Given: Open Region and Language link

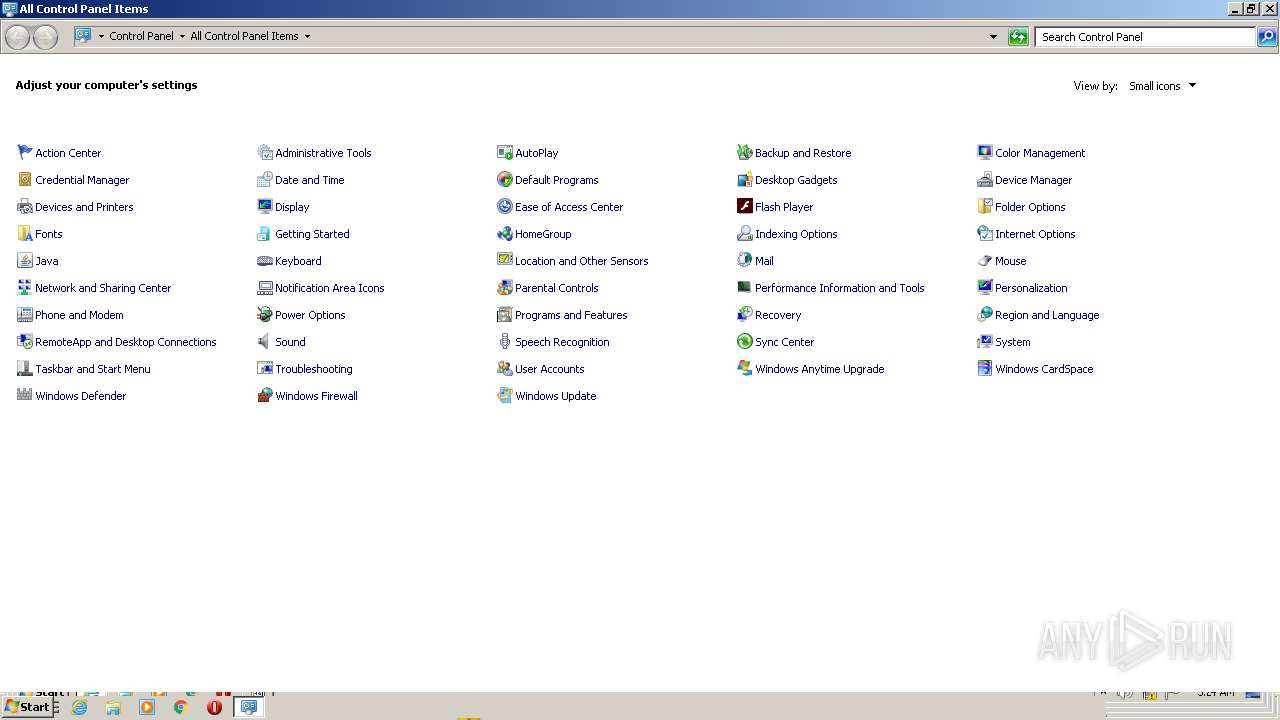Looking at the screenshot, I should [x=1047, y=315].
